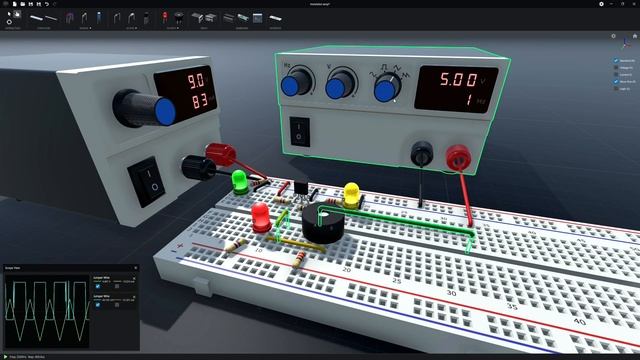Create a new file from top bar
The image size is (640, 360).
tap(15, 4)
